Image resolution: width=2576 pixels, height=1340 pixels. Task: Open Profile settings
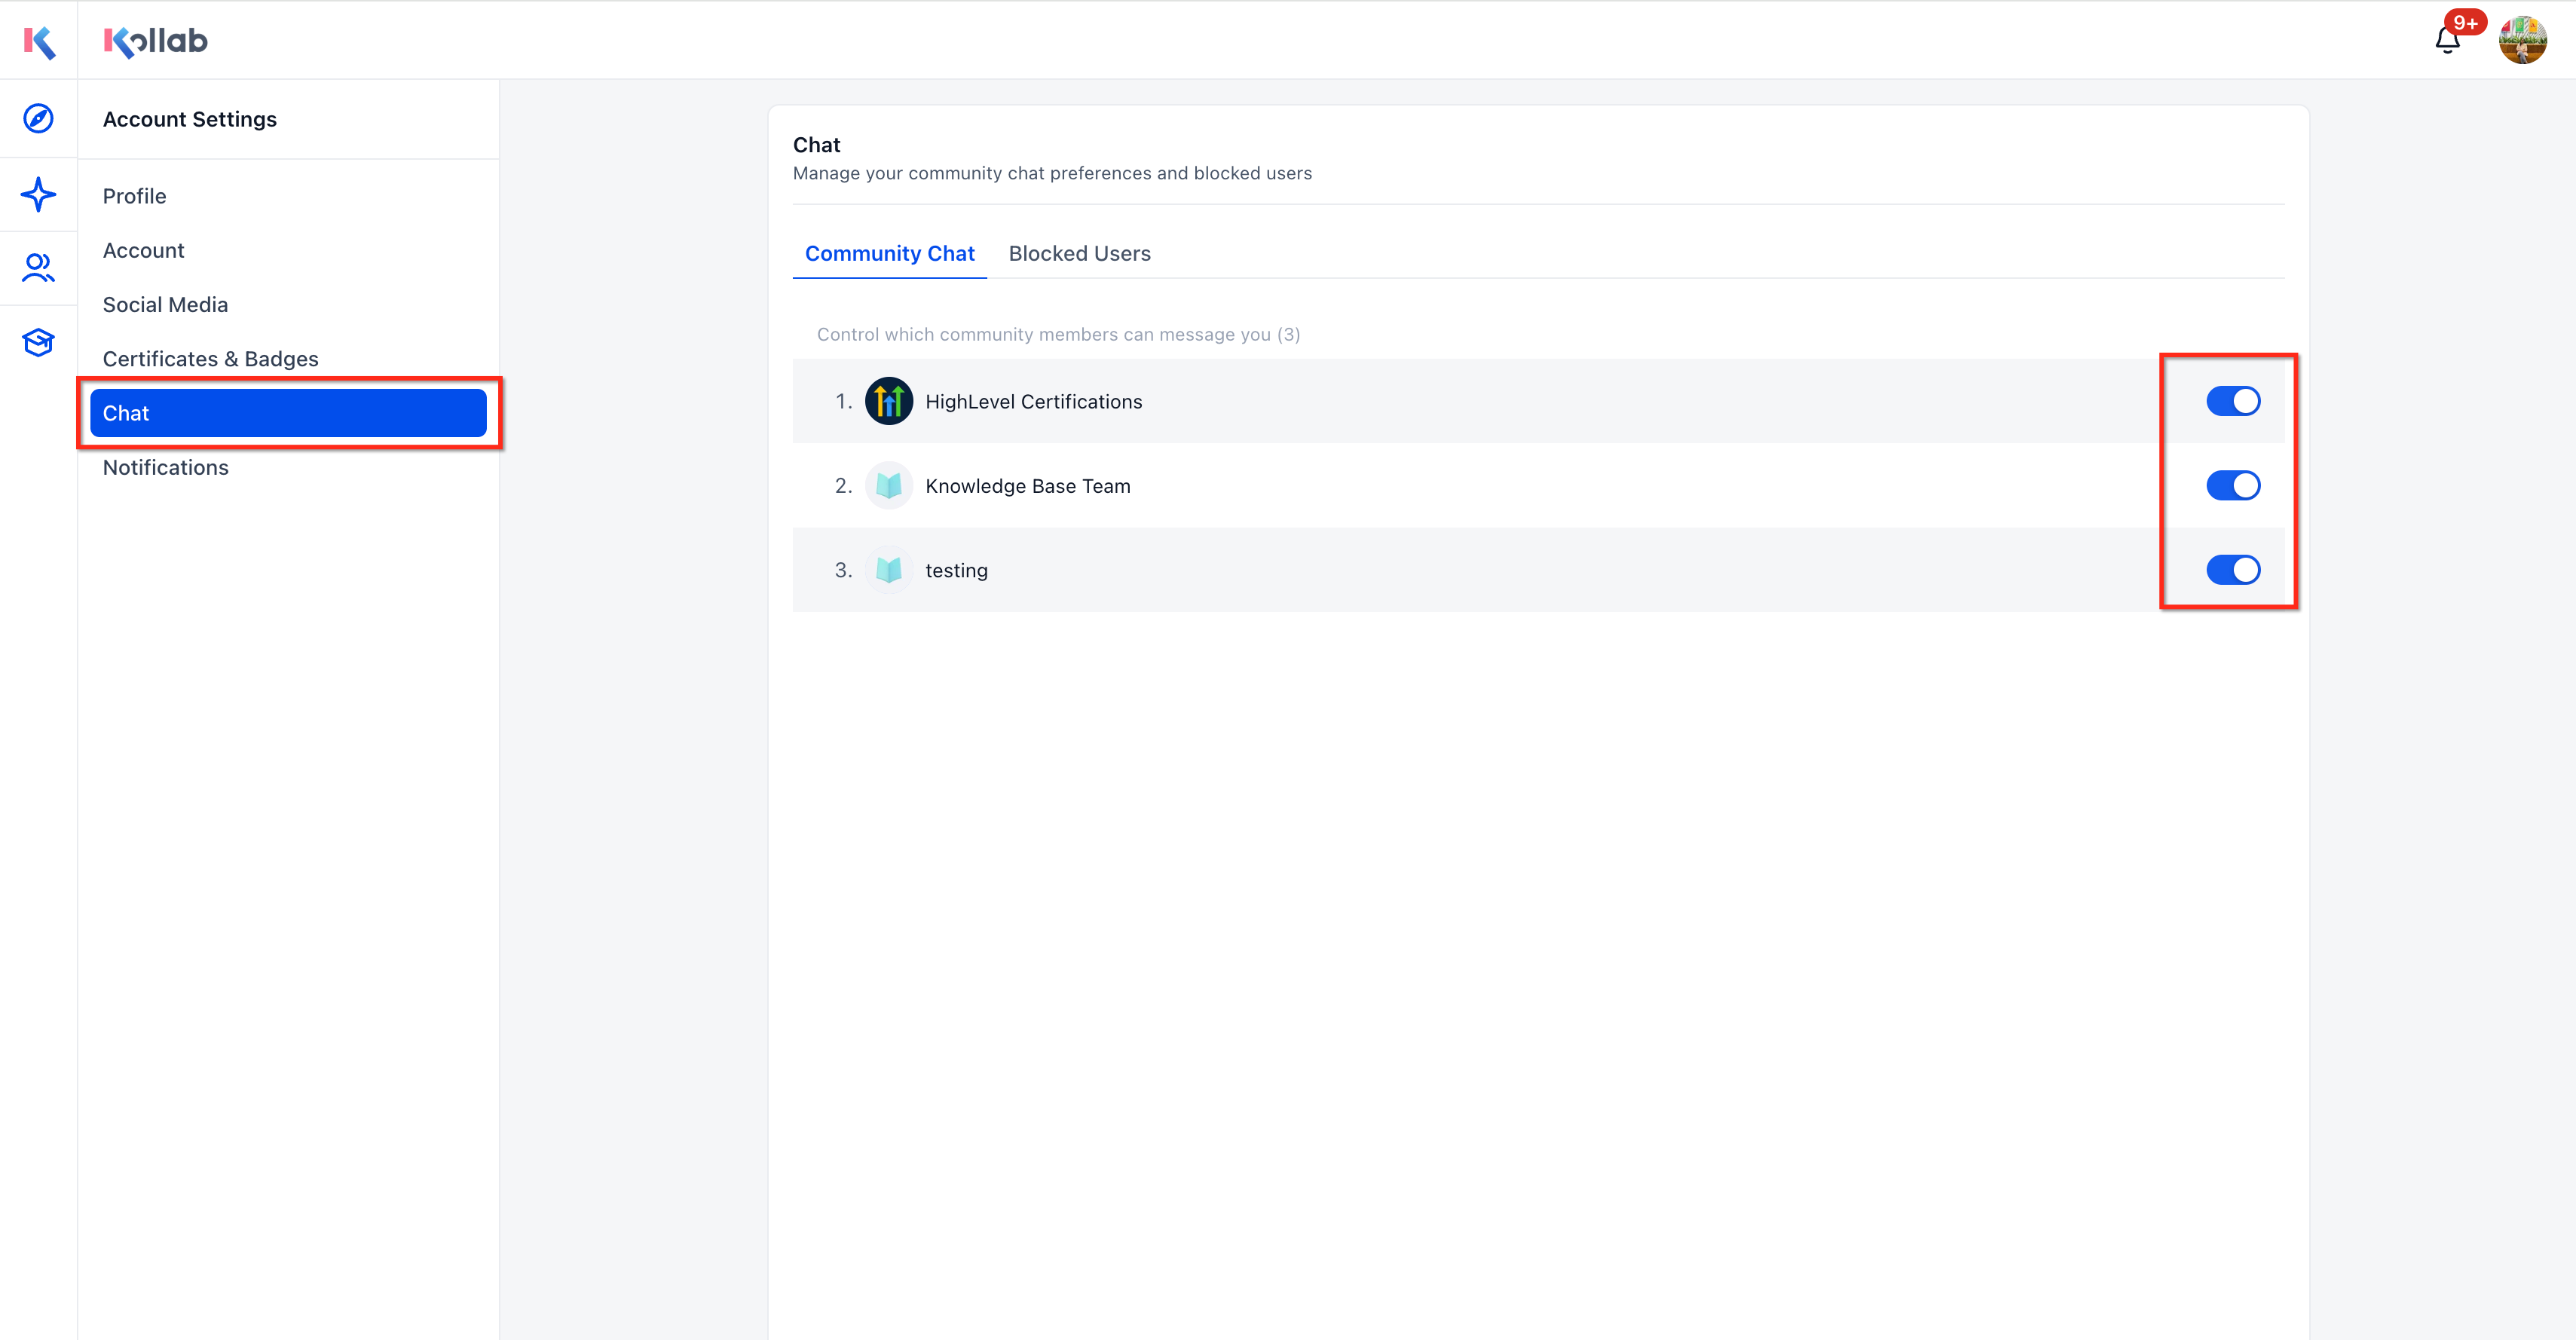pyautogui.click(x=134, y=196)
